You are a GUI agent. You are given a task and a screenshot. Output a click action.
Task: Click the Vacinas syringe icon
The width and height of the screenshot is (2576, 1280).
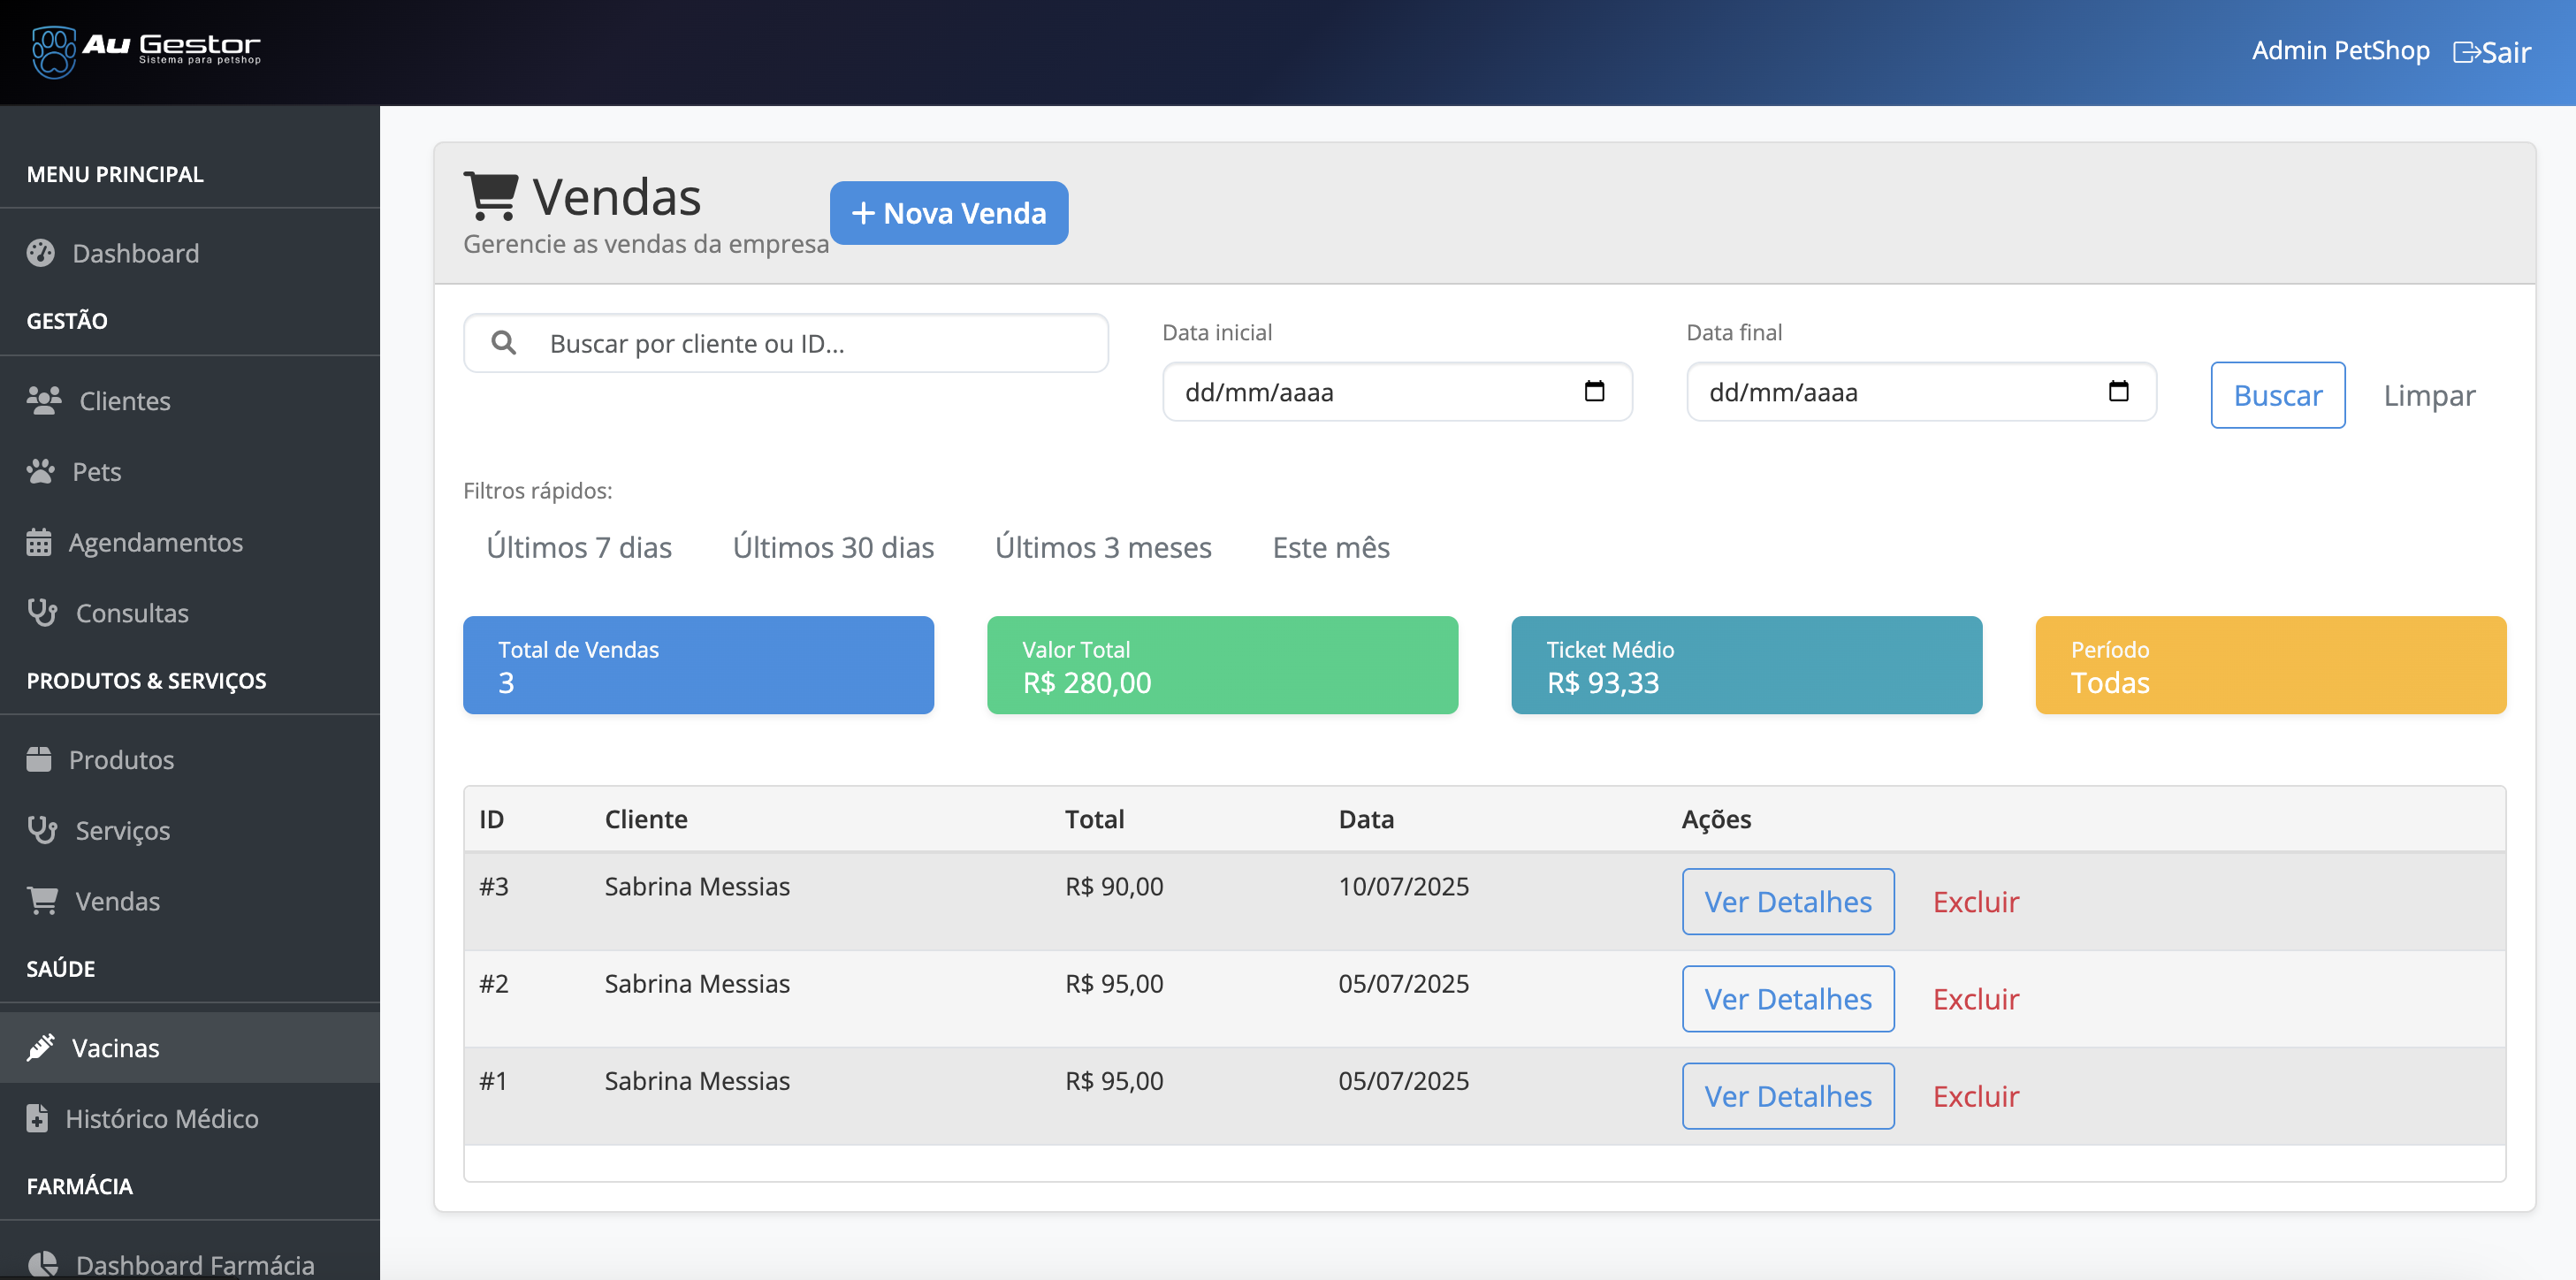coord(41,1047)
